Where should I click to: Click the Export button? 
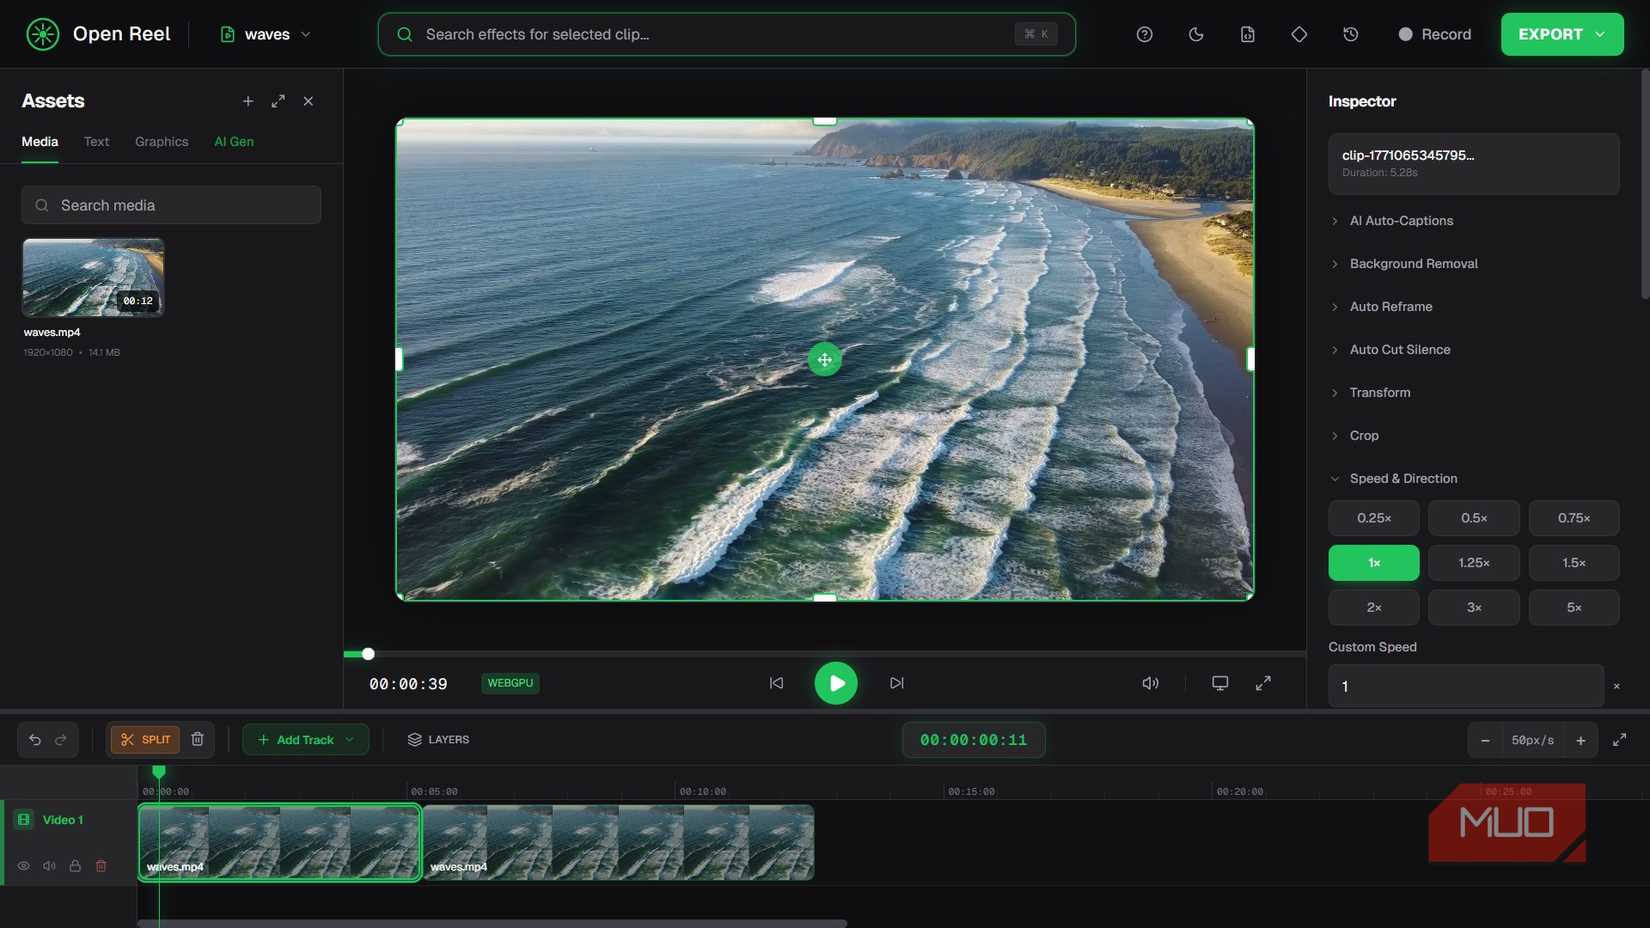coord(1561,34)
